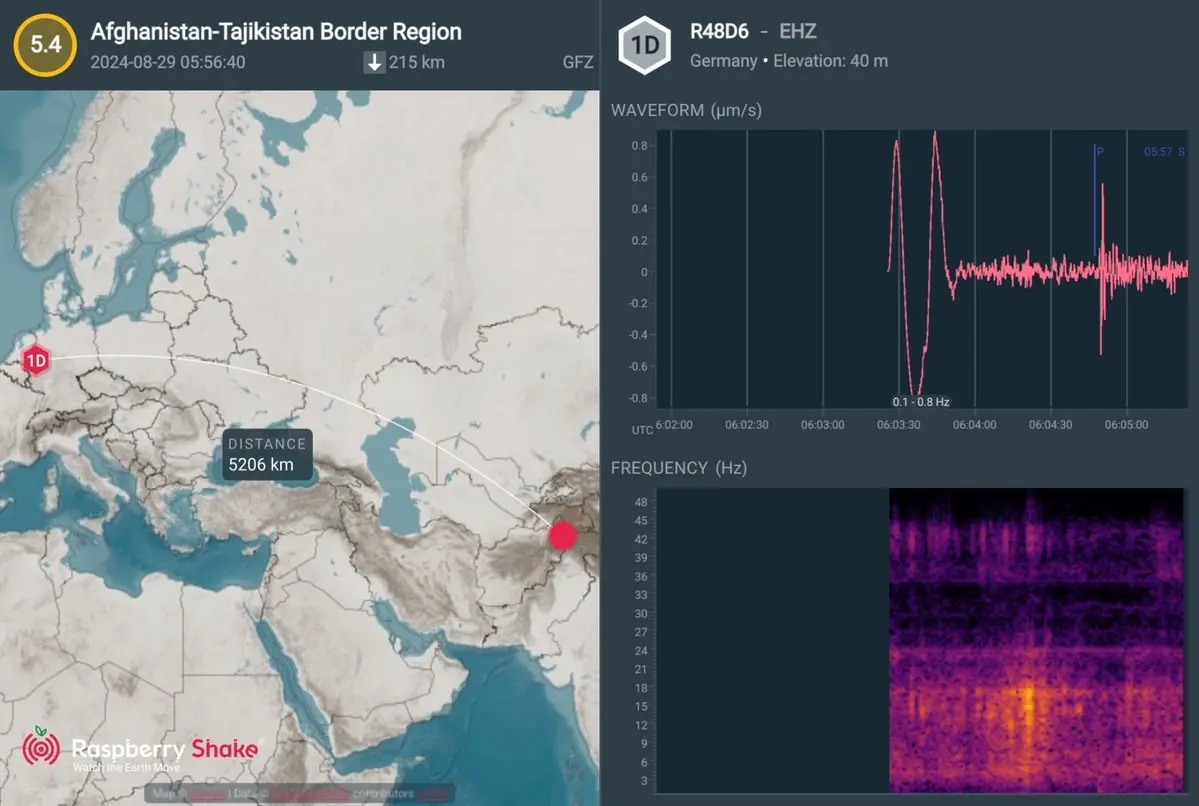Click the GFZ data source label
Image resolution: width=1199 pixels, height=806 pixels.
pos(578,62)
